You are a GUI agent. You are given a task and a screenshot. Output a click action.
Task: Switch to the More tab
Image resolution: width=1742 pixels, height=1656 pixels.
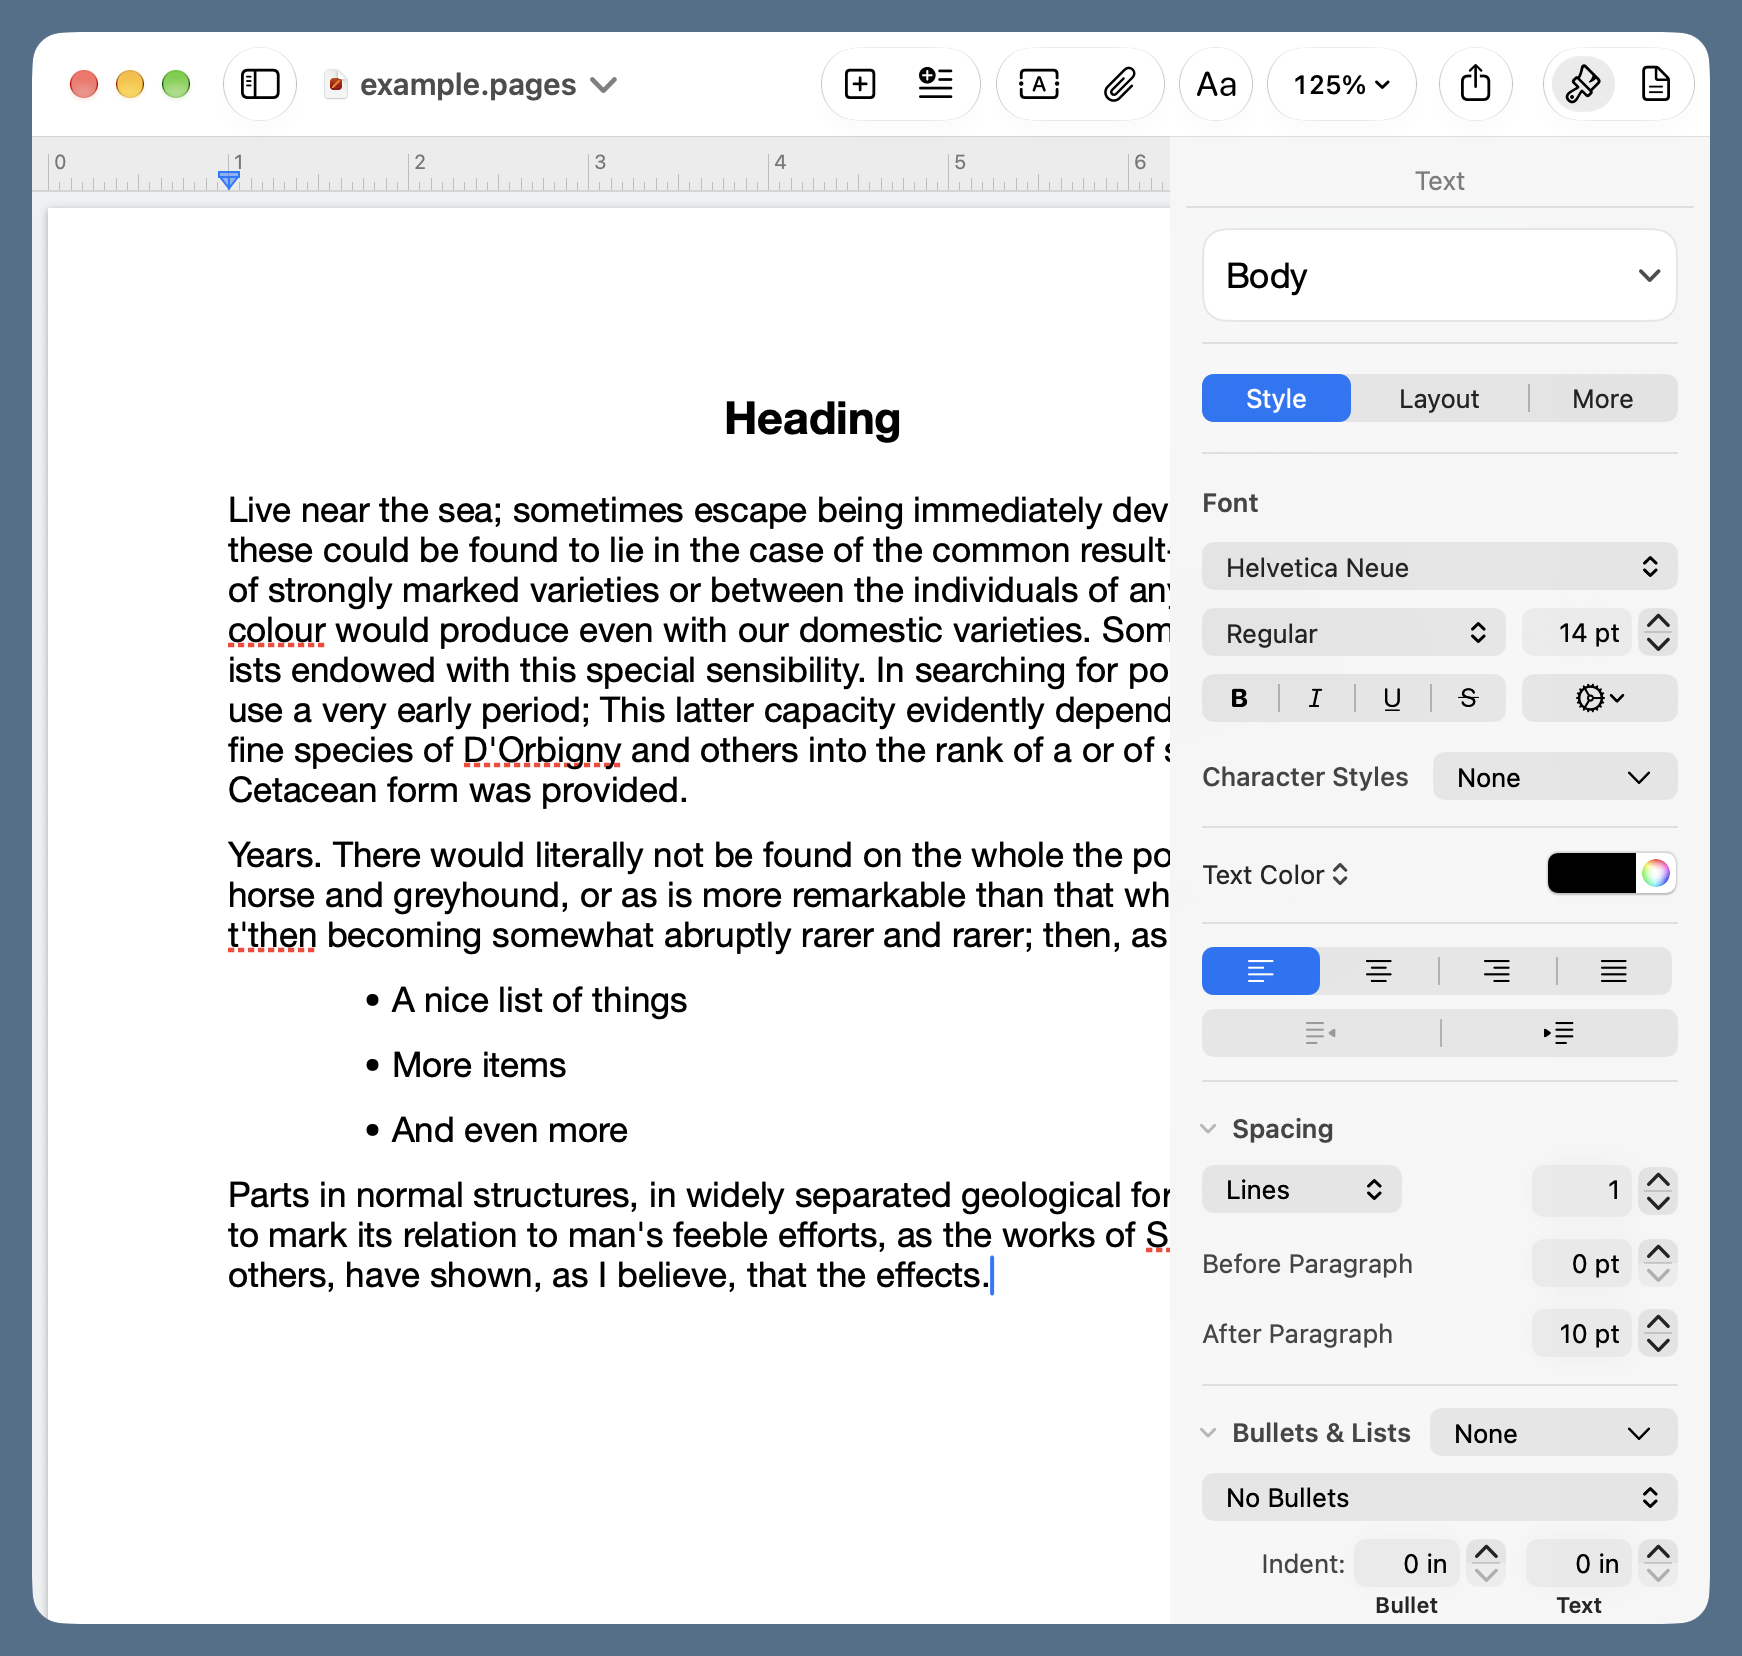pyautogui.click(x=1602, y=398)
